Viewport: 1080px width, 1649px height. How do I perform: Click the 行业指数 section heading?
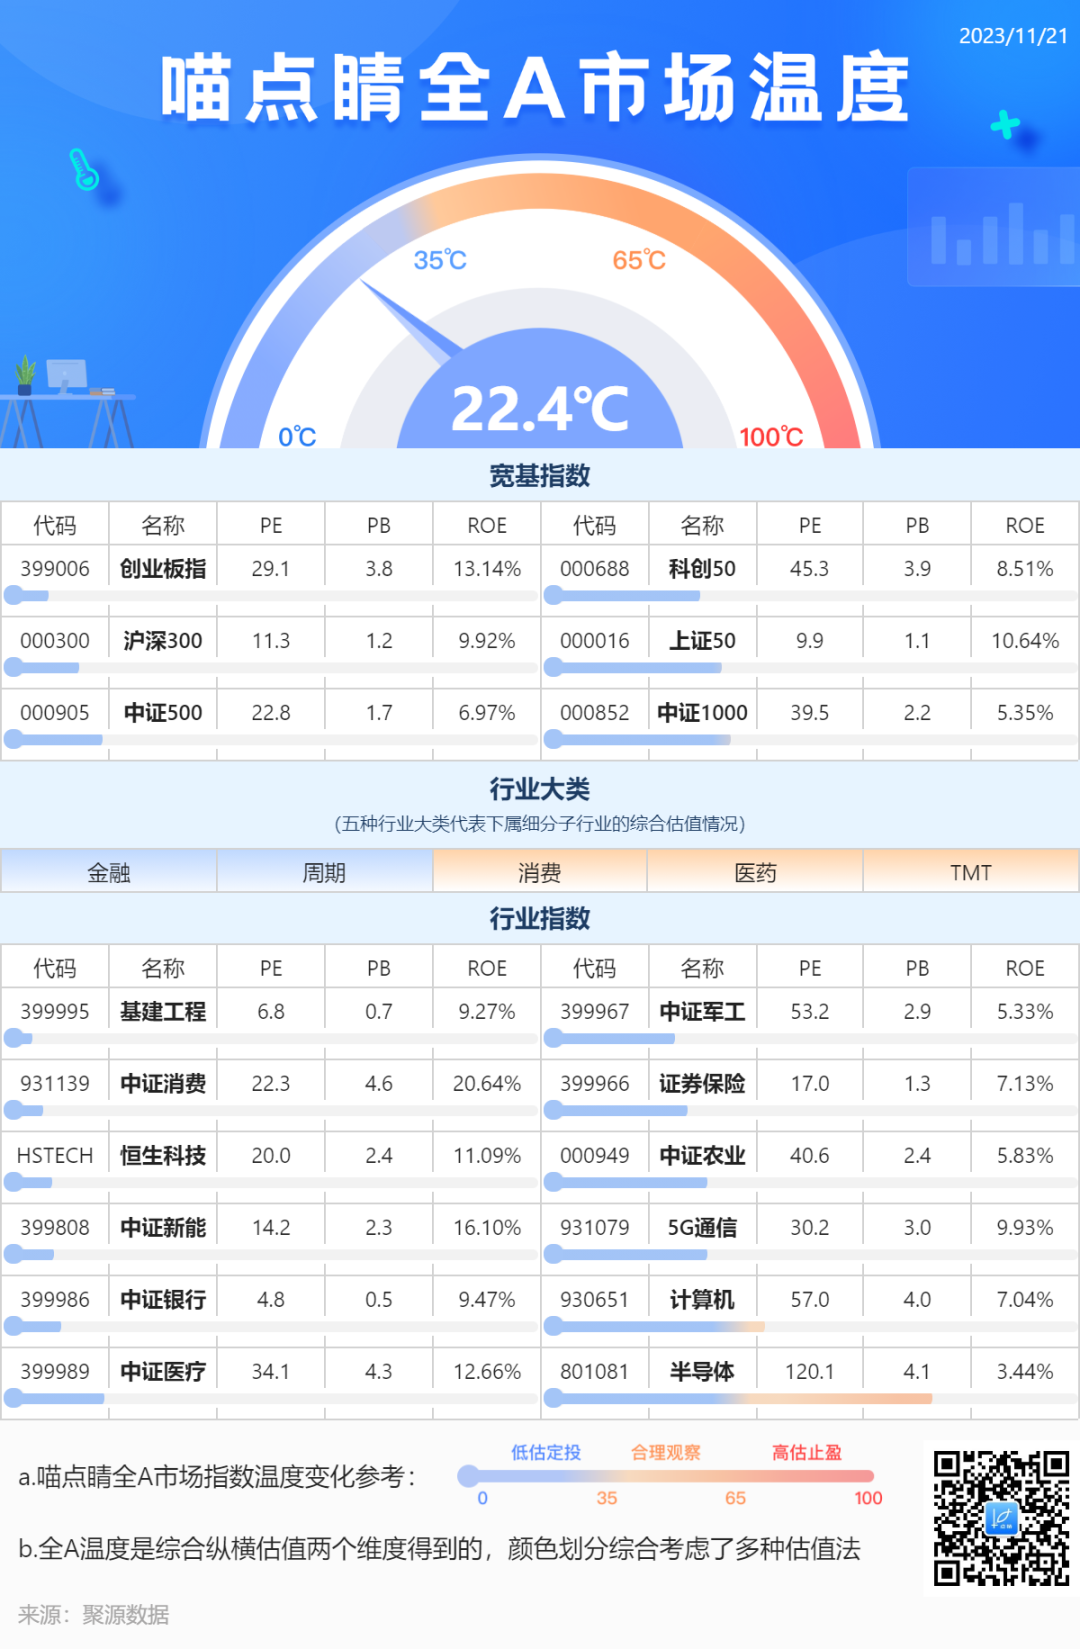click(x=540, y=918)
